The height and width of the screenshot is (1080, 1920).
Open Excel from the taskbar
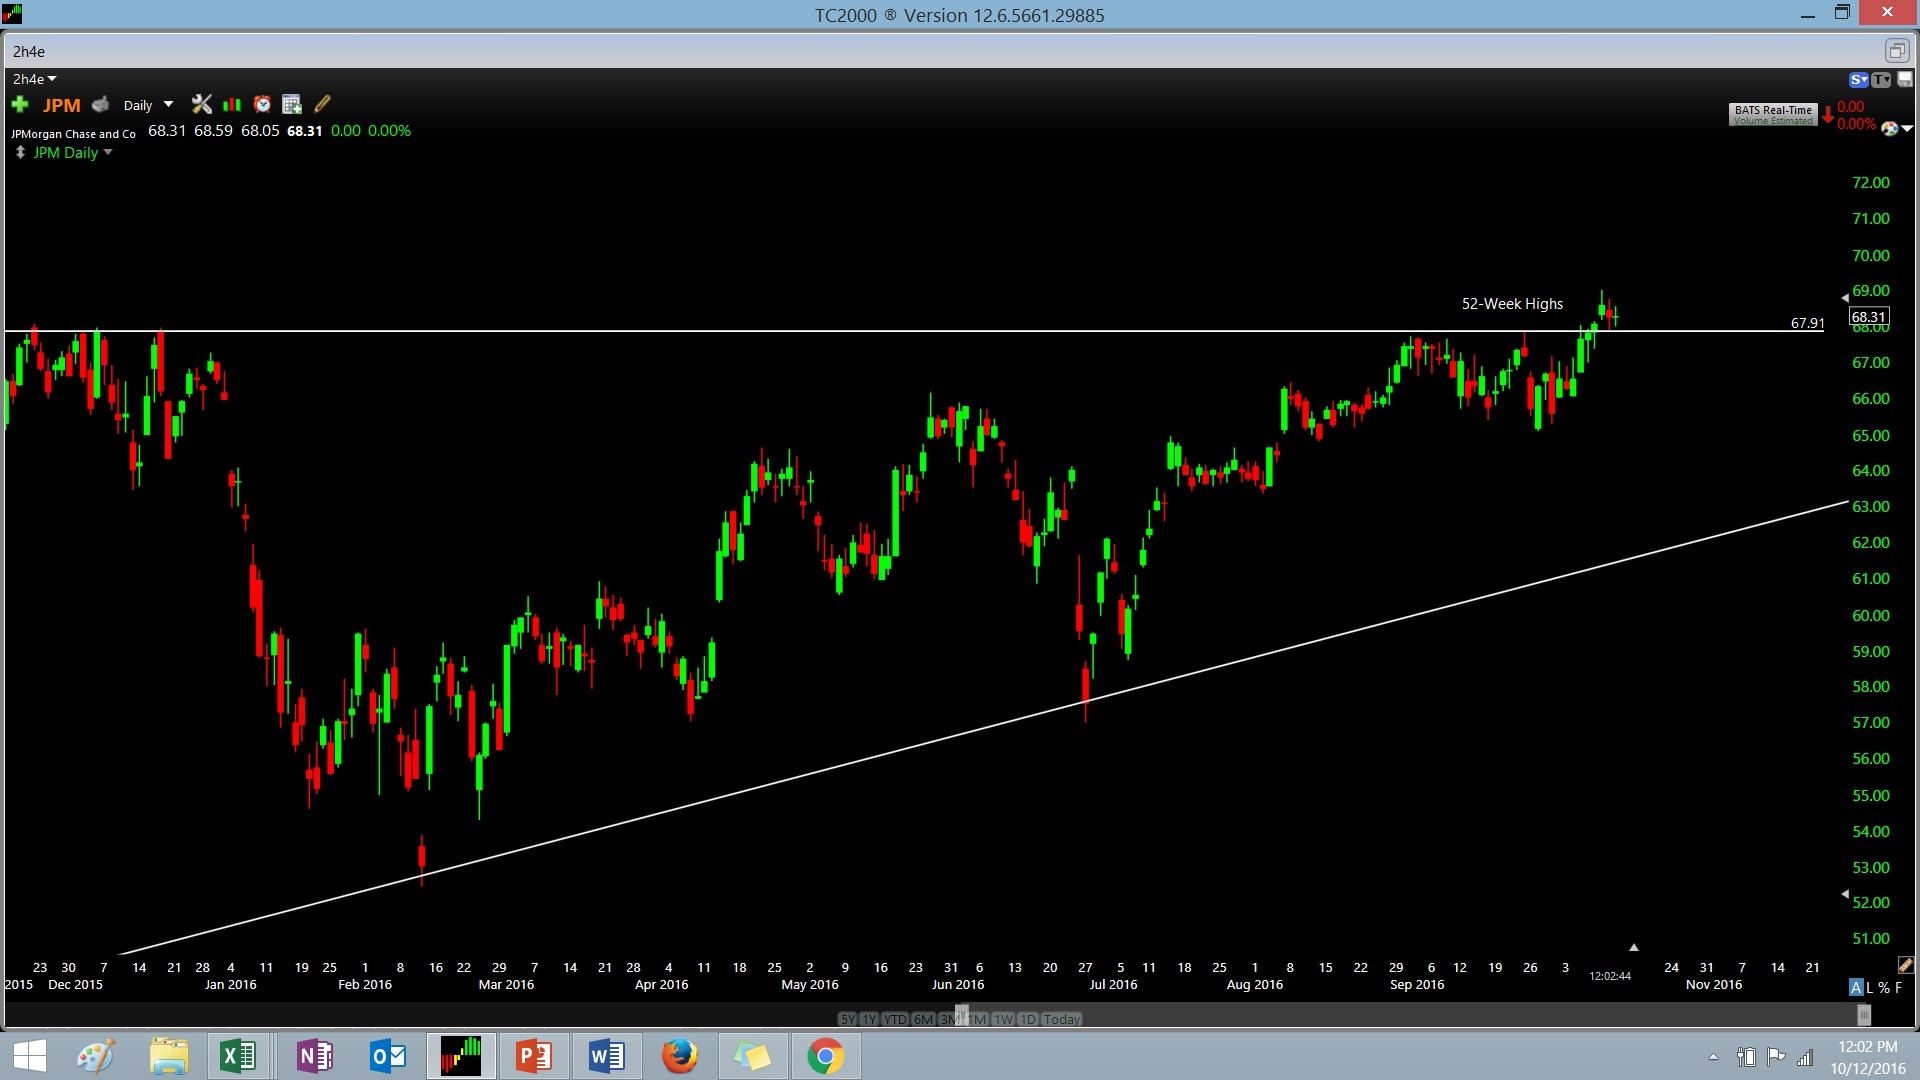click(238, 1056)
